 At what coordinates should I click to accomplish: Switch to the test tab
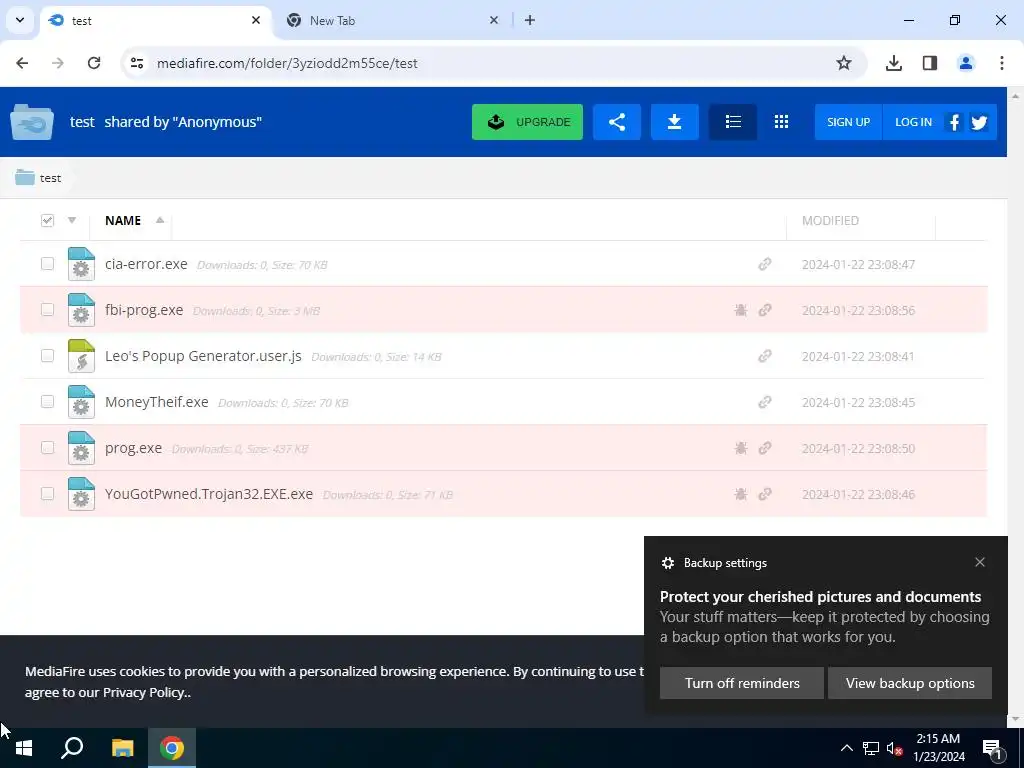155,20
